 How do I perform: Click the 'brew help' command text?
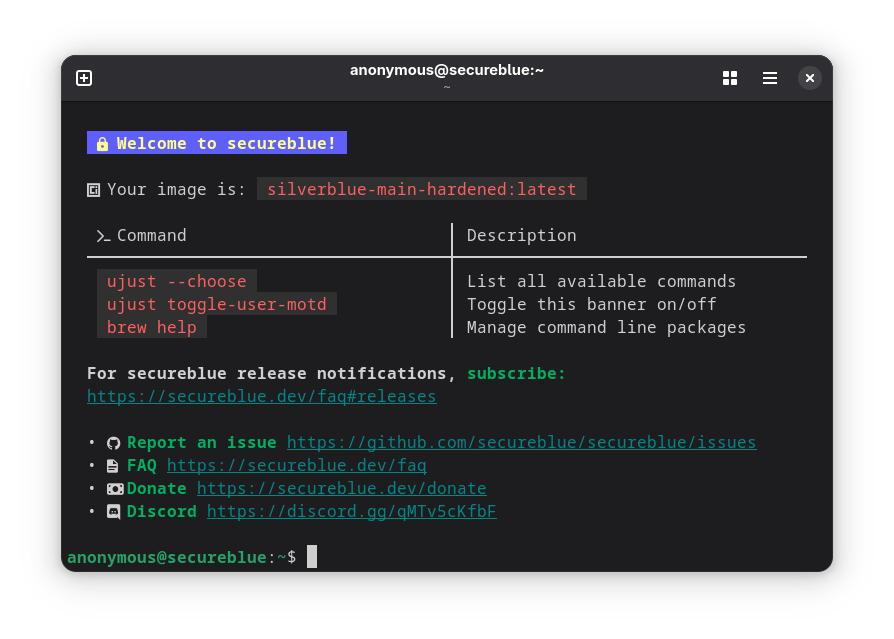(x=152, y=327)
